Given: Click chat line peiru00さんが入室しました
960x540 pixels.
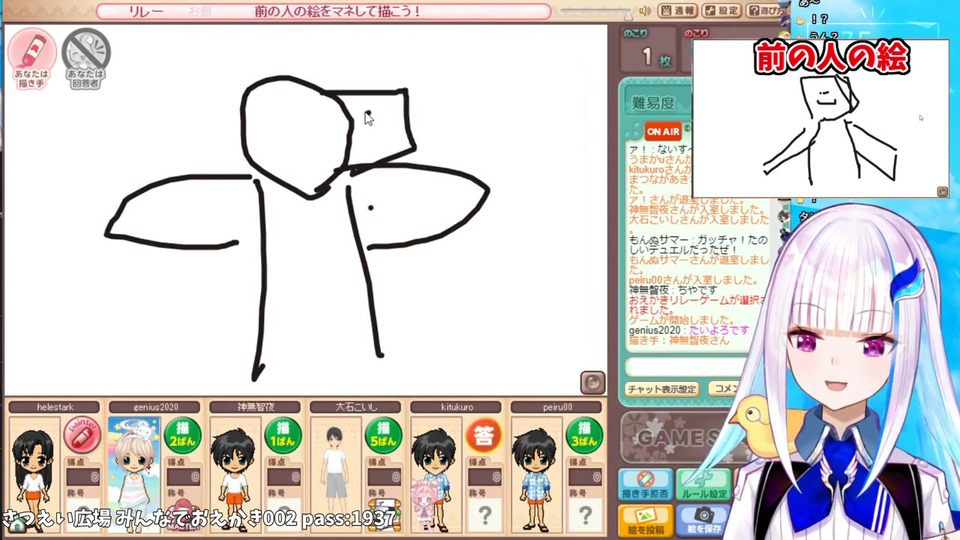Looking at the screenshot, I should [694, 280].
